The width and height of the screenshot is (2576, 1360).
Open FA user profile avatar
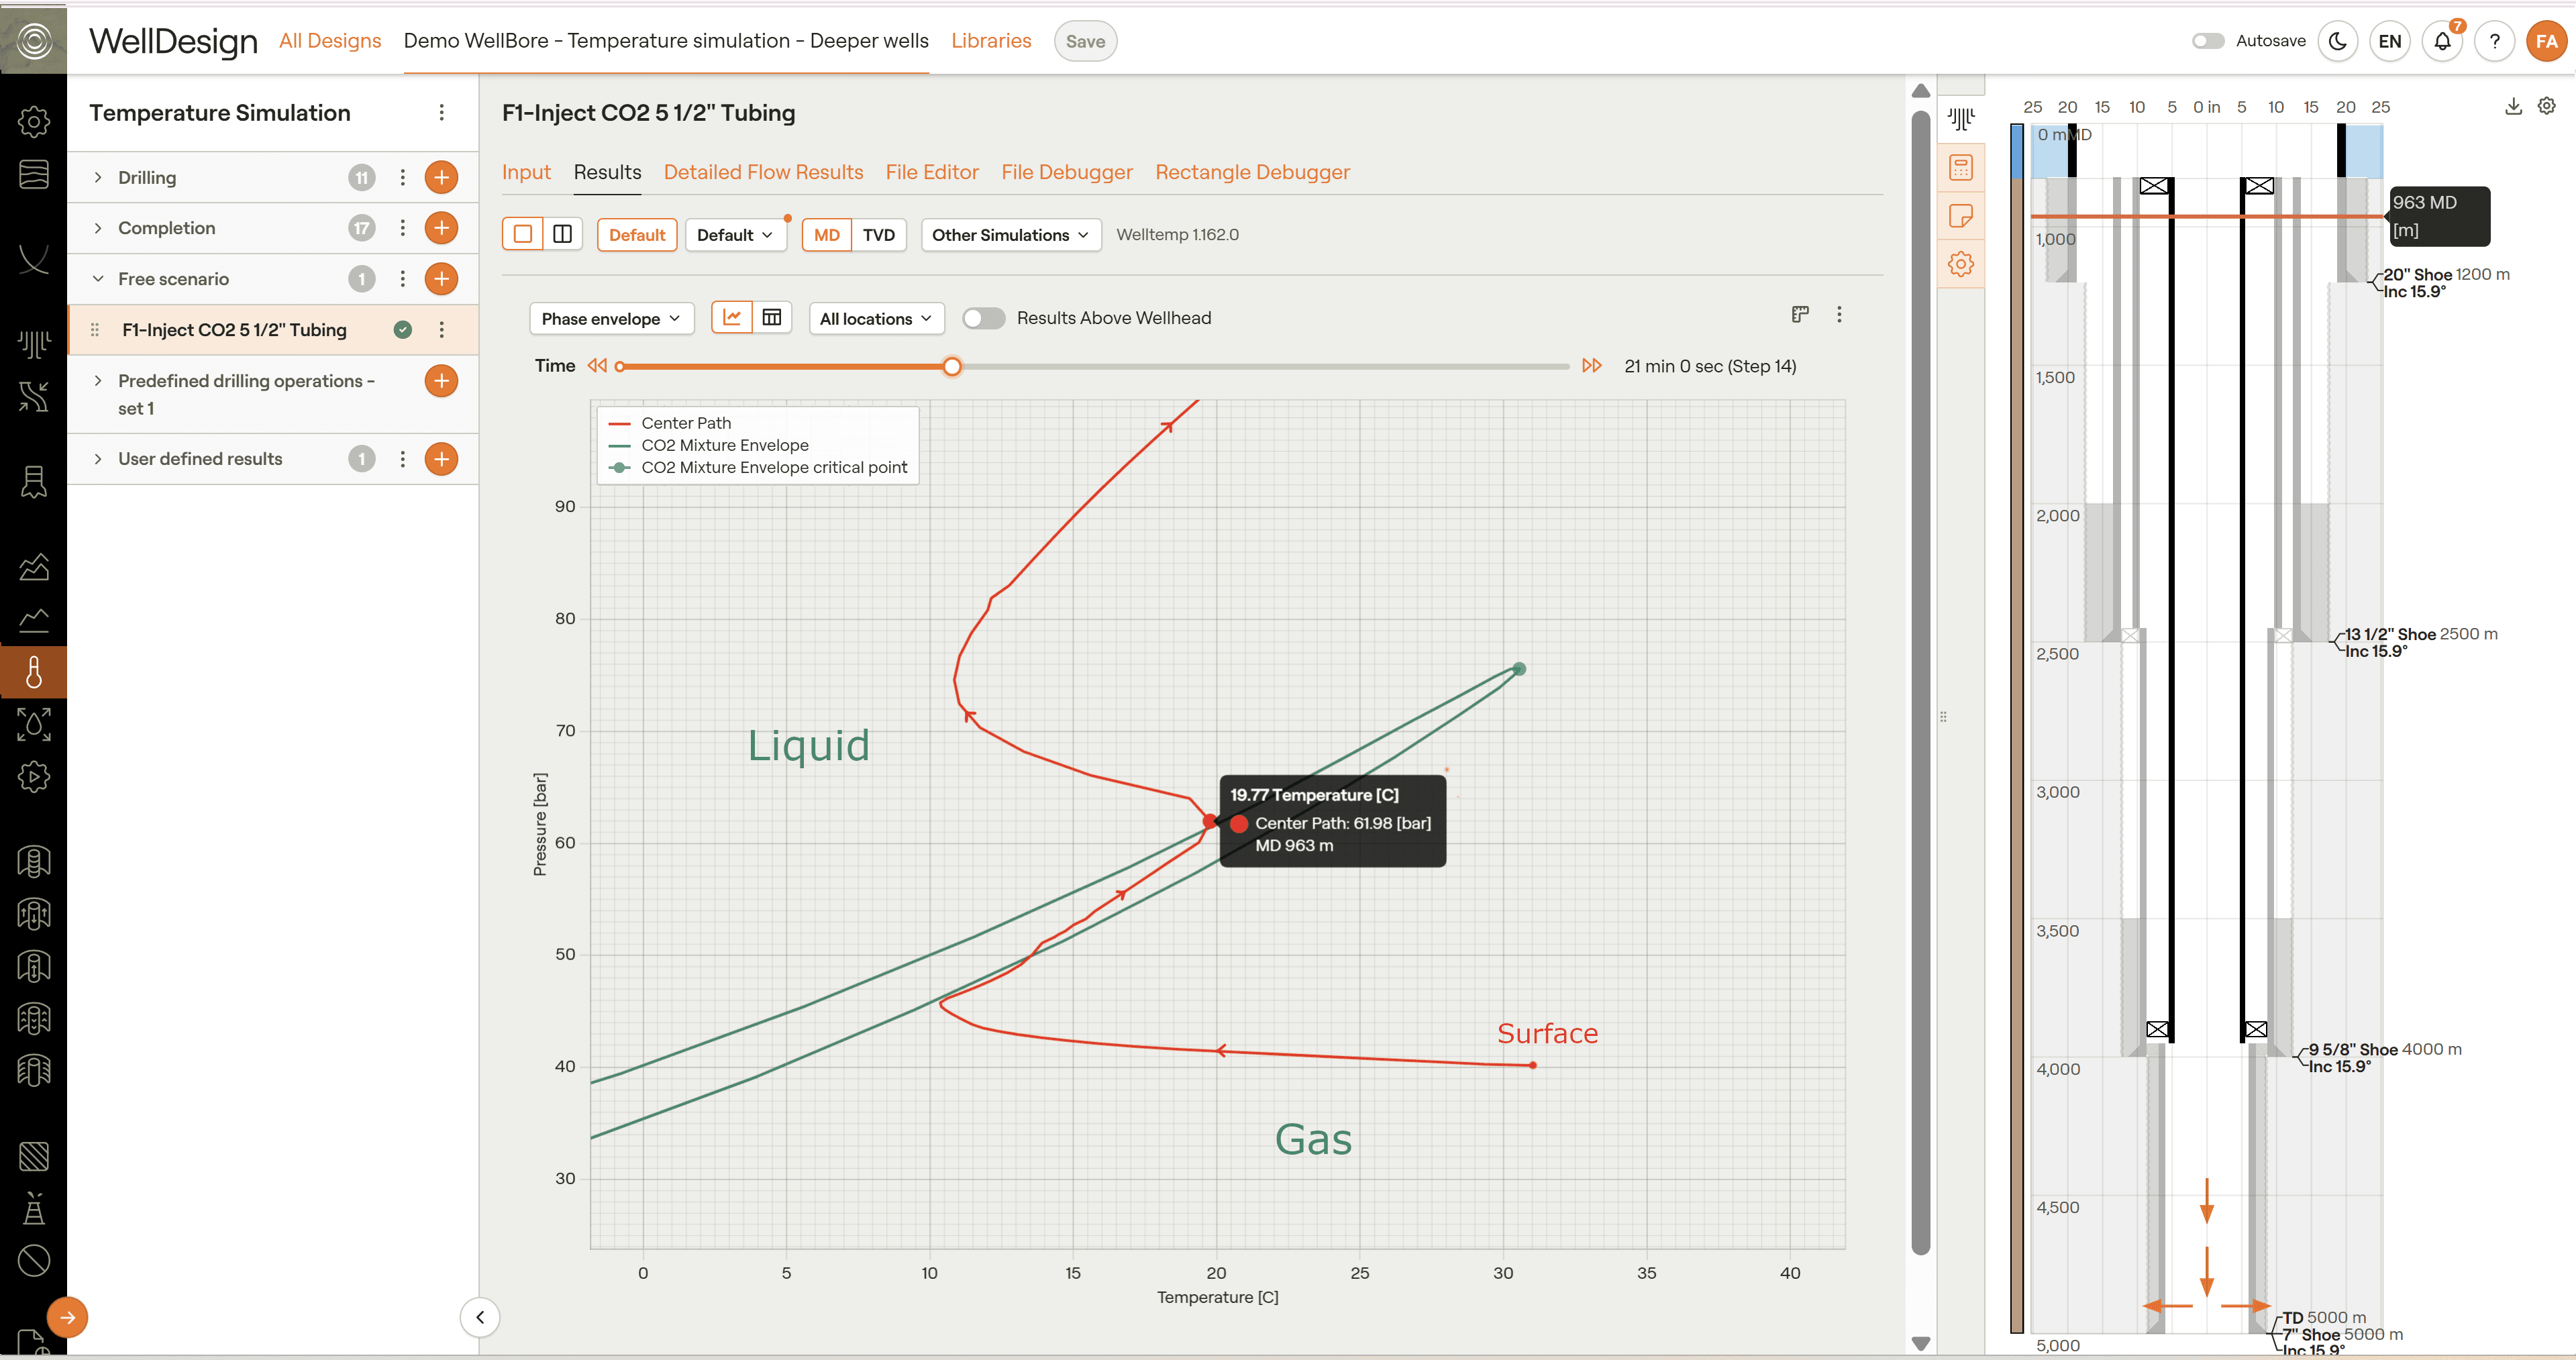pyautogui.click(x=2546, y=41)
